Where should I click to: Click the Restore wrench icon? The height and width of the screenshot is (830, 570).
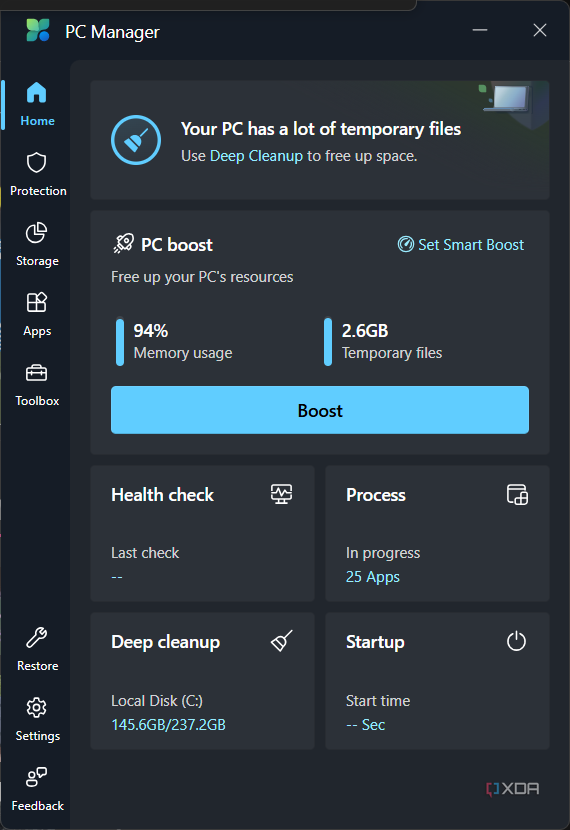click(37, 638)
